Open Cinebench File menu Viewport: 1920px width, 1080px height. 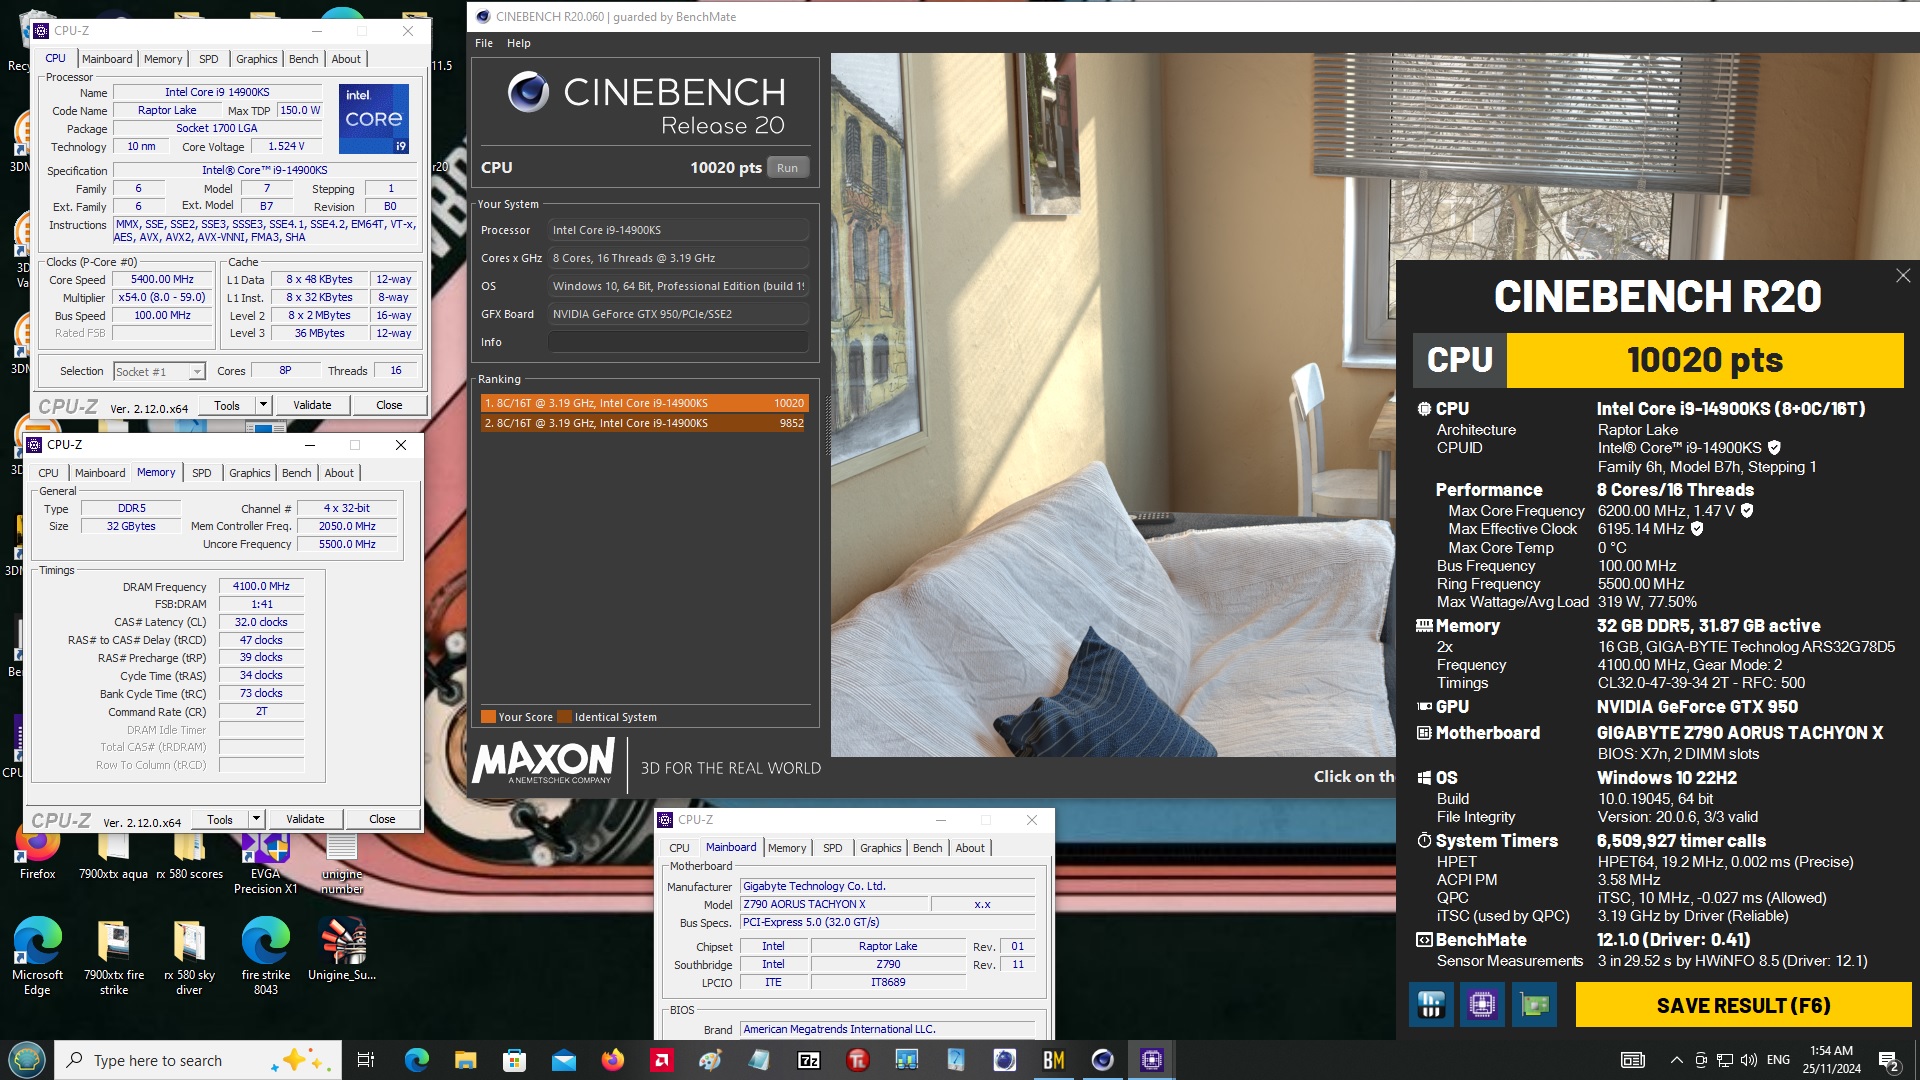[x=484, y=43]
